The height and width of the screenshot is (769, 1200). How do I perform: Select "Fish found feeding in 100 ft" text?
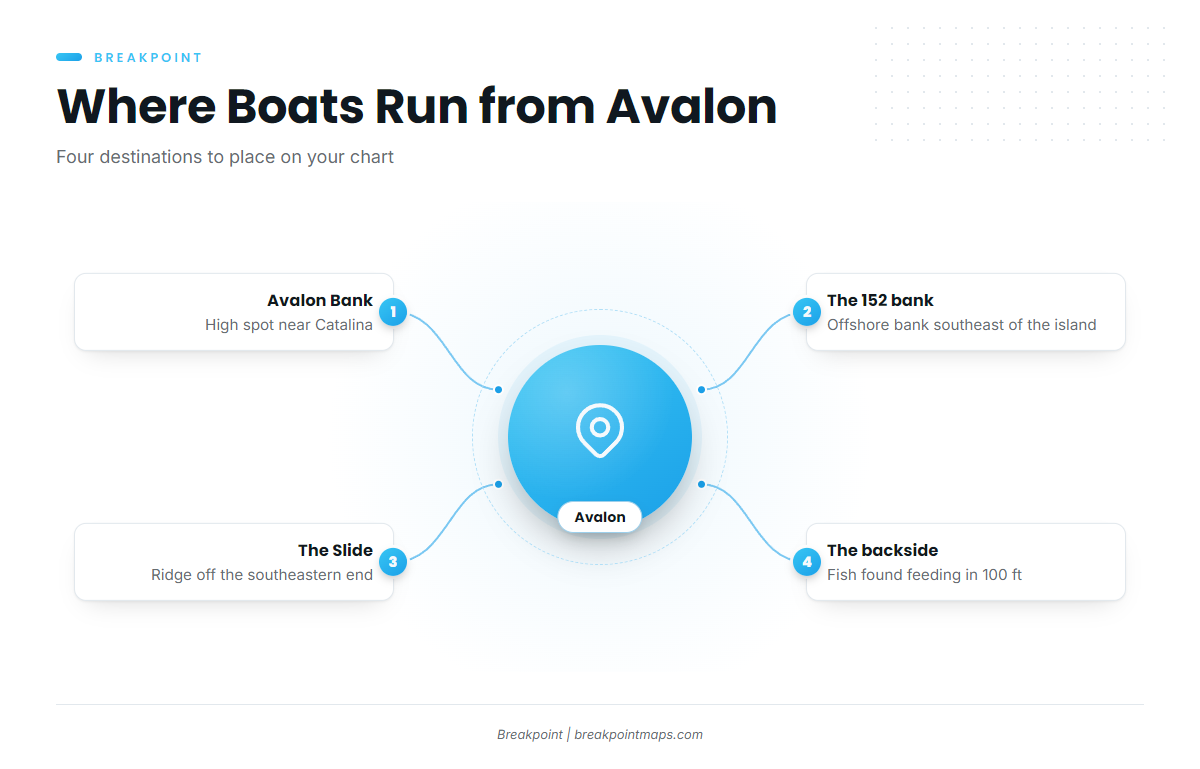(x=924, y=575)
